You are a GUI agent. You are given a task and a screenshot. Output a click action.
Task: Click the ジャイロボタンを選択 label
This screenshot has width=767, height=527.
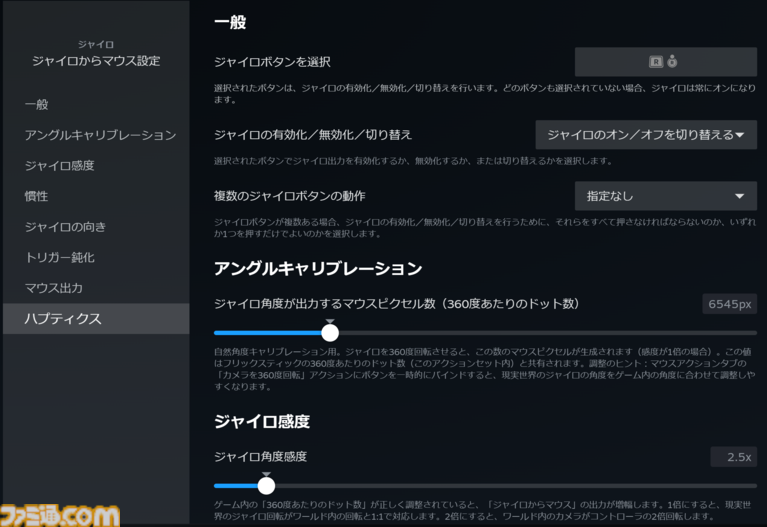pyautogui.click(x=272, y=62)
